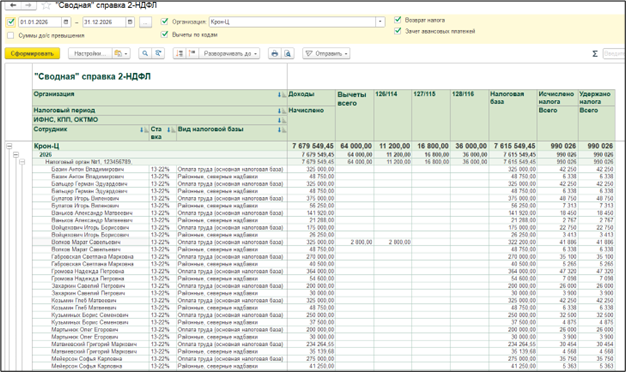Screen dimensions: 626x372
Task: Select deduction cell 2 800,00 in Вычеты всего column
Action: tap(355, 242)
